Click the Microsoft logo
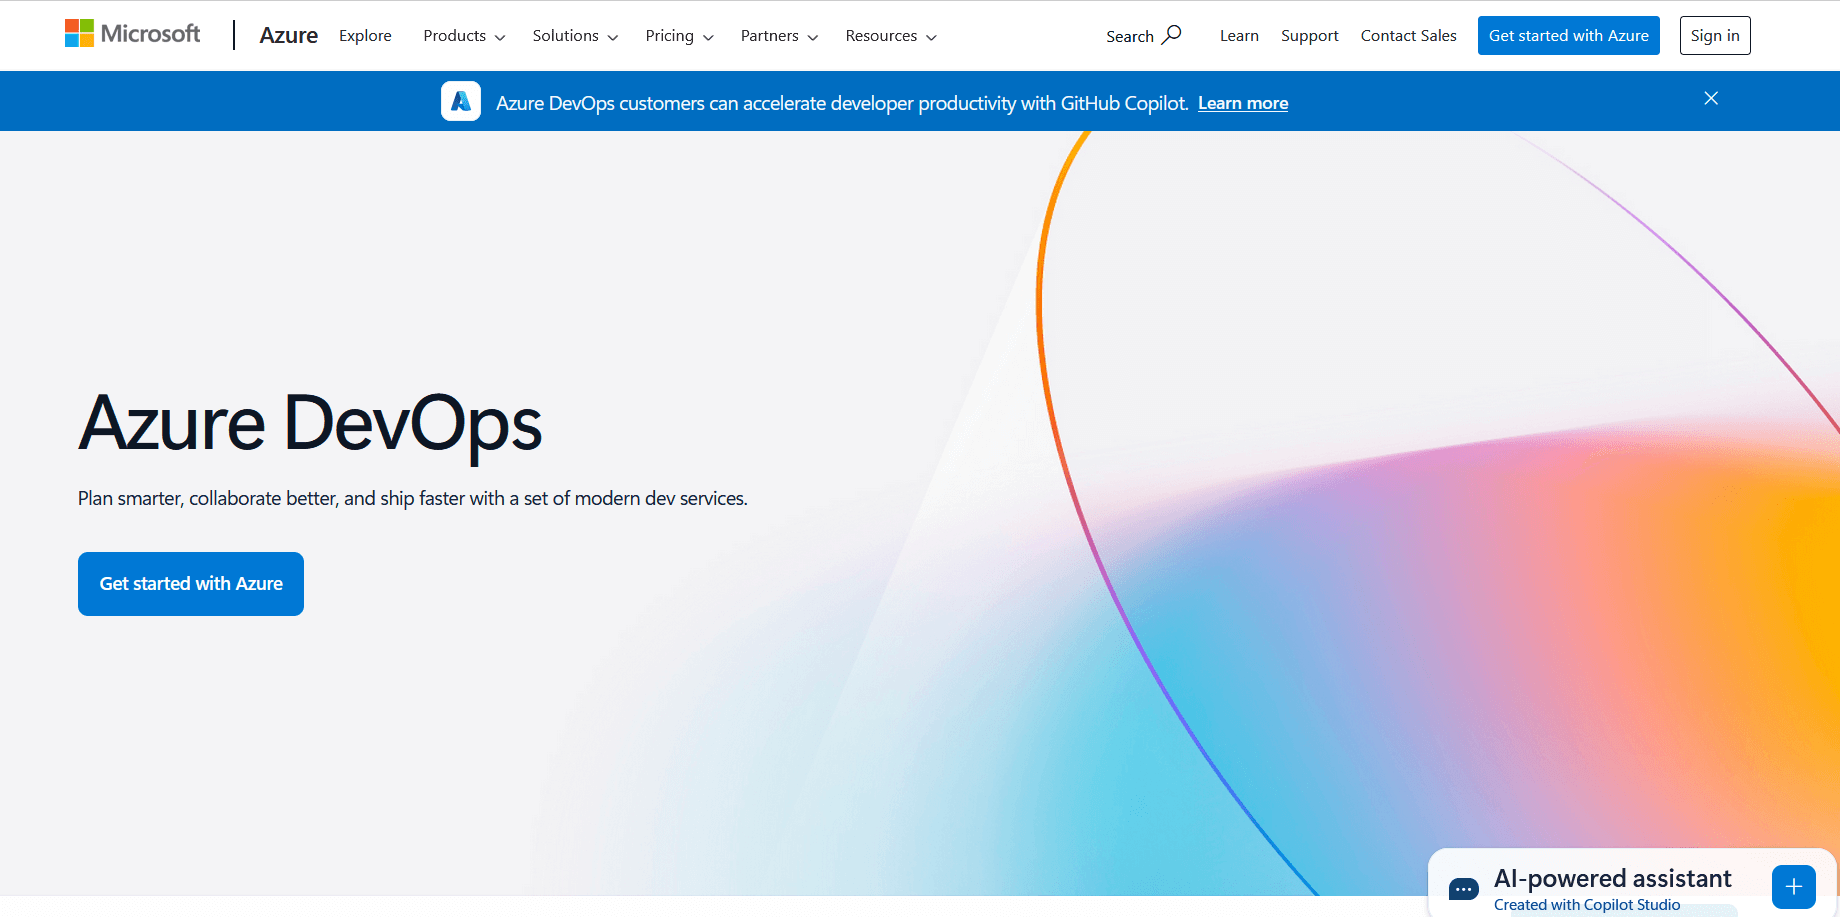 132,34
